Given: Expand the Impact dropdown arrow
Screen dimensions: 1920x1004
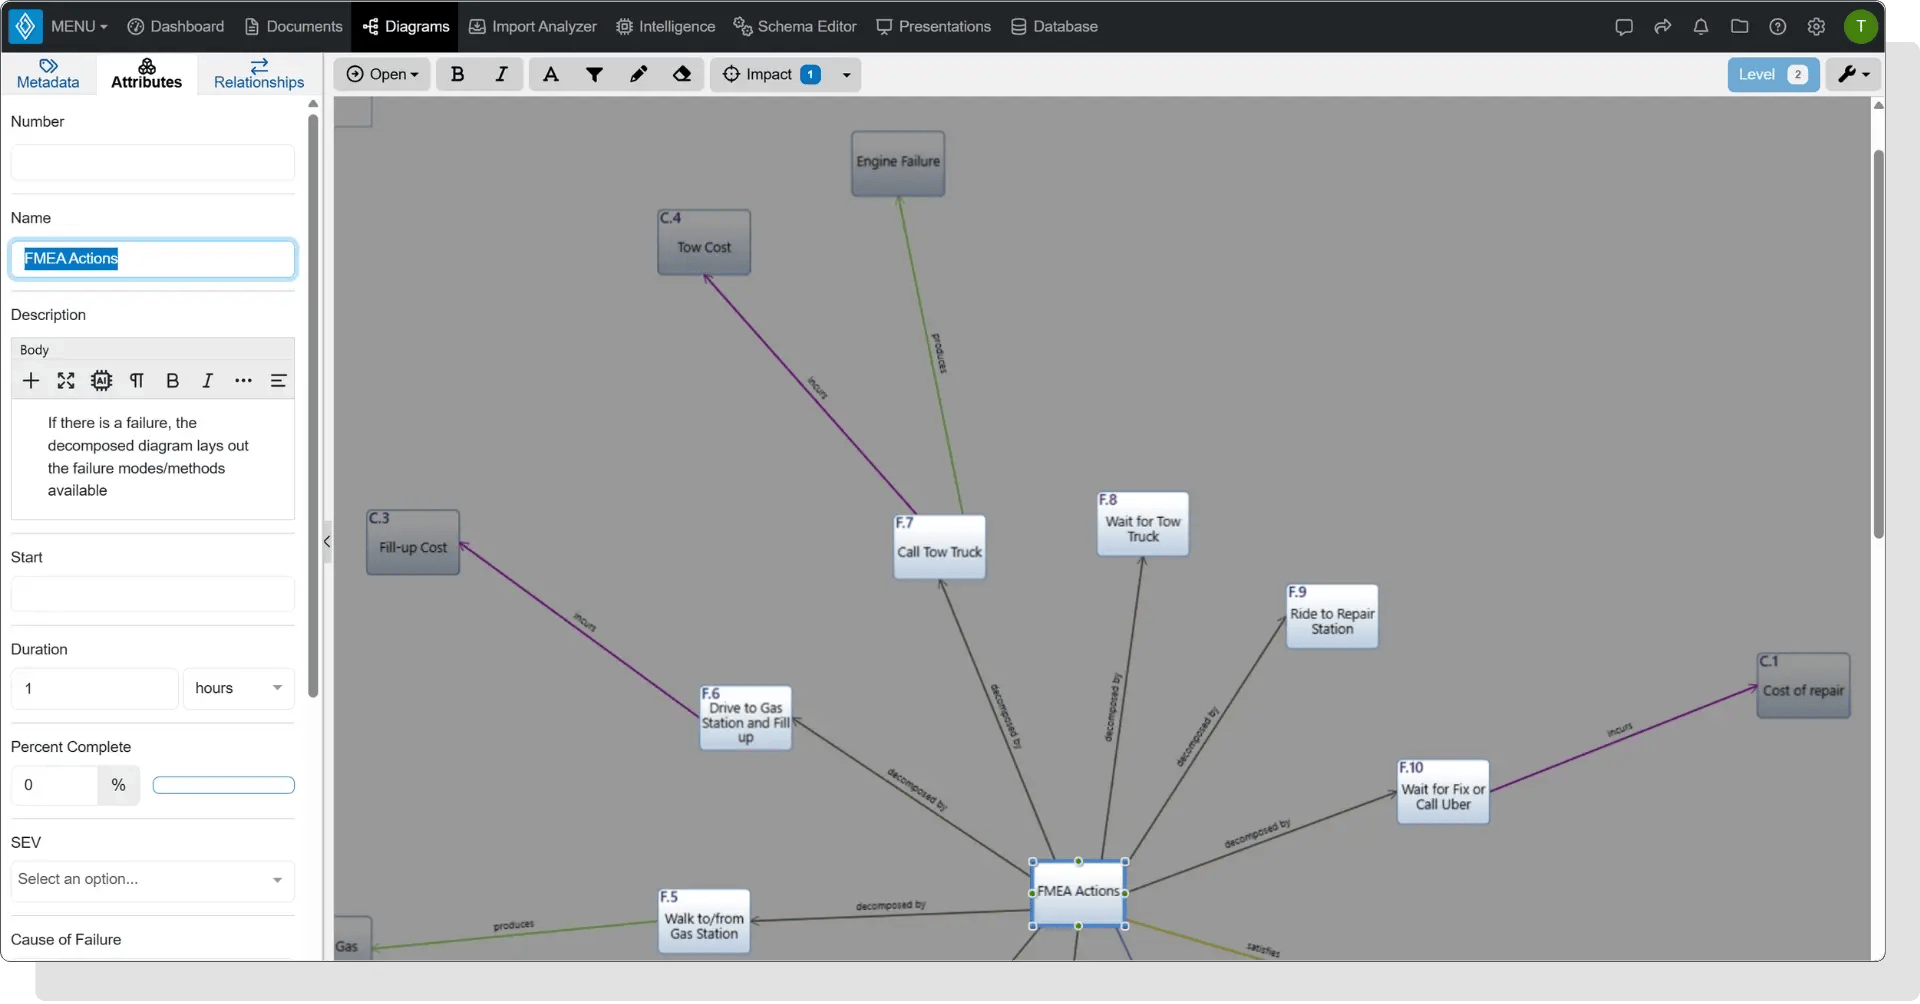Looking at the screenshot, I should click(847, 74).
